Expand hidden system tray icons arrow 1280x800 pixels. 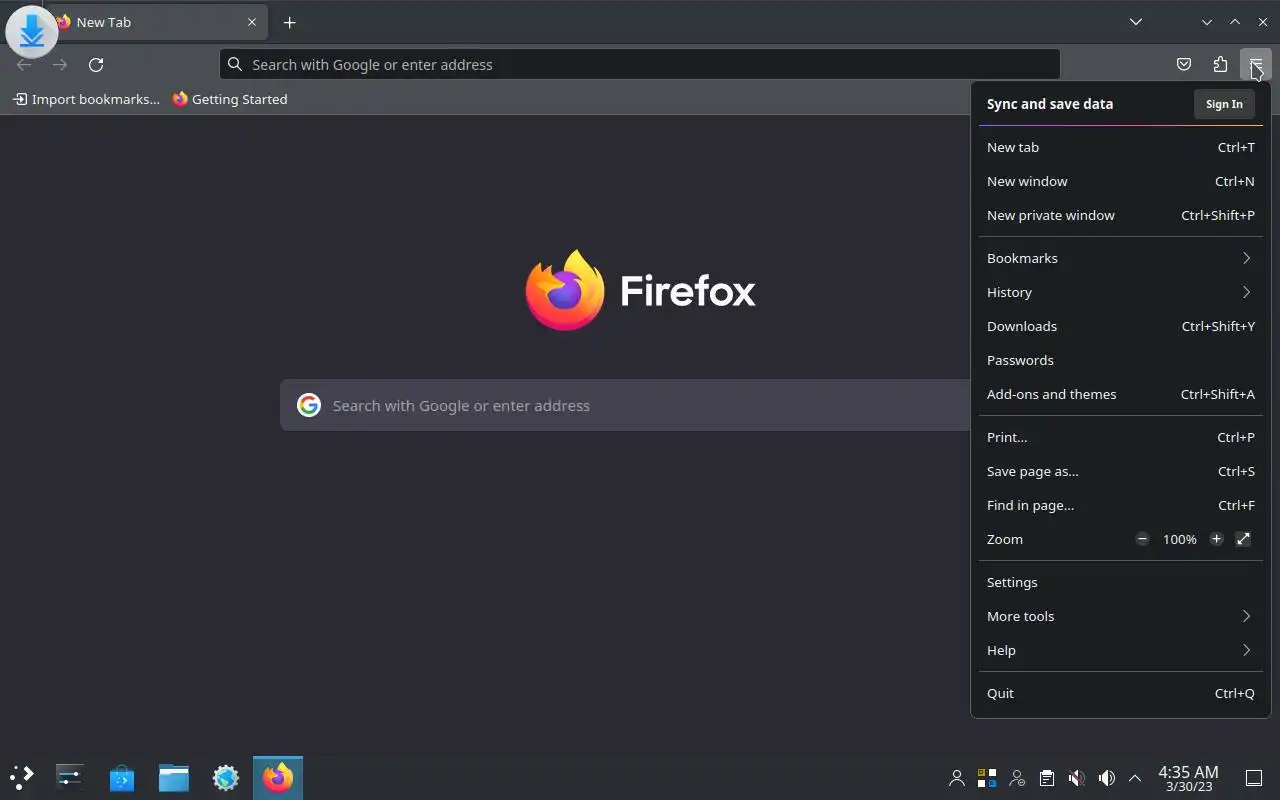1135,778
